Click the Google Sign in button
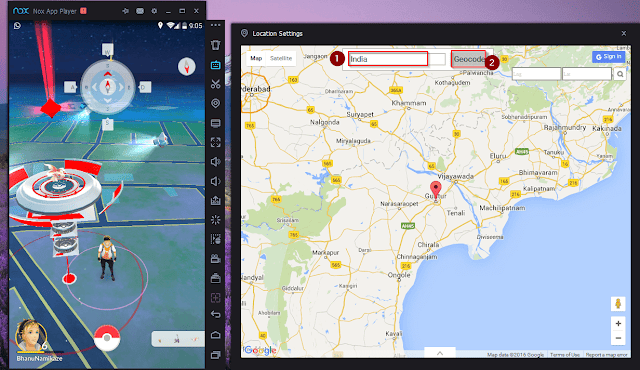Image resolution: width=640 pixels, height=370 pixels. (x=608, y=57)
